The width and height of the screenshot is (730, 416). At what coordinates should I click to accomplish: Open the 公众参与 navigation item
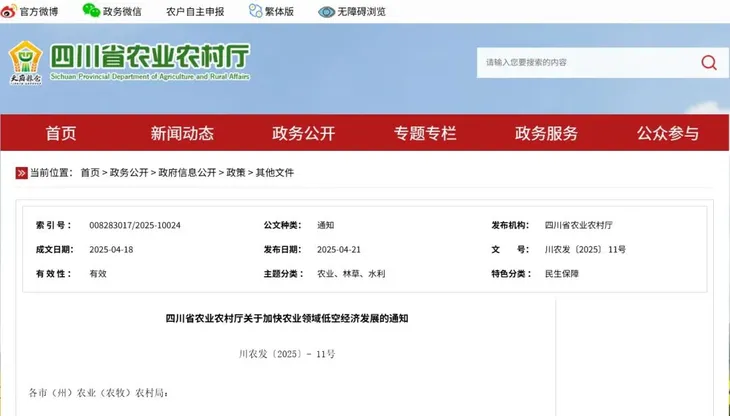tap(667, 133)
